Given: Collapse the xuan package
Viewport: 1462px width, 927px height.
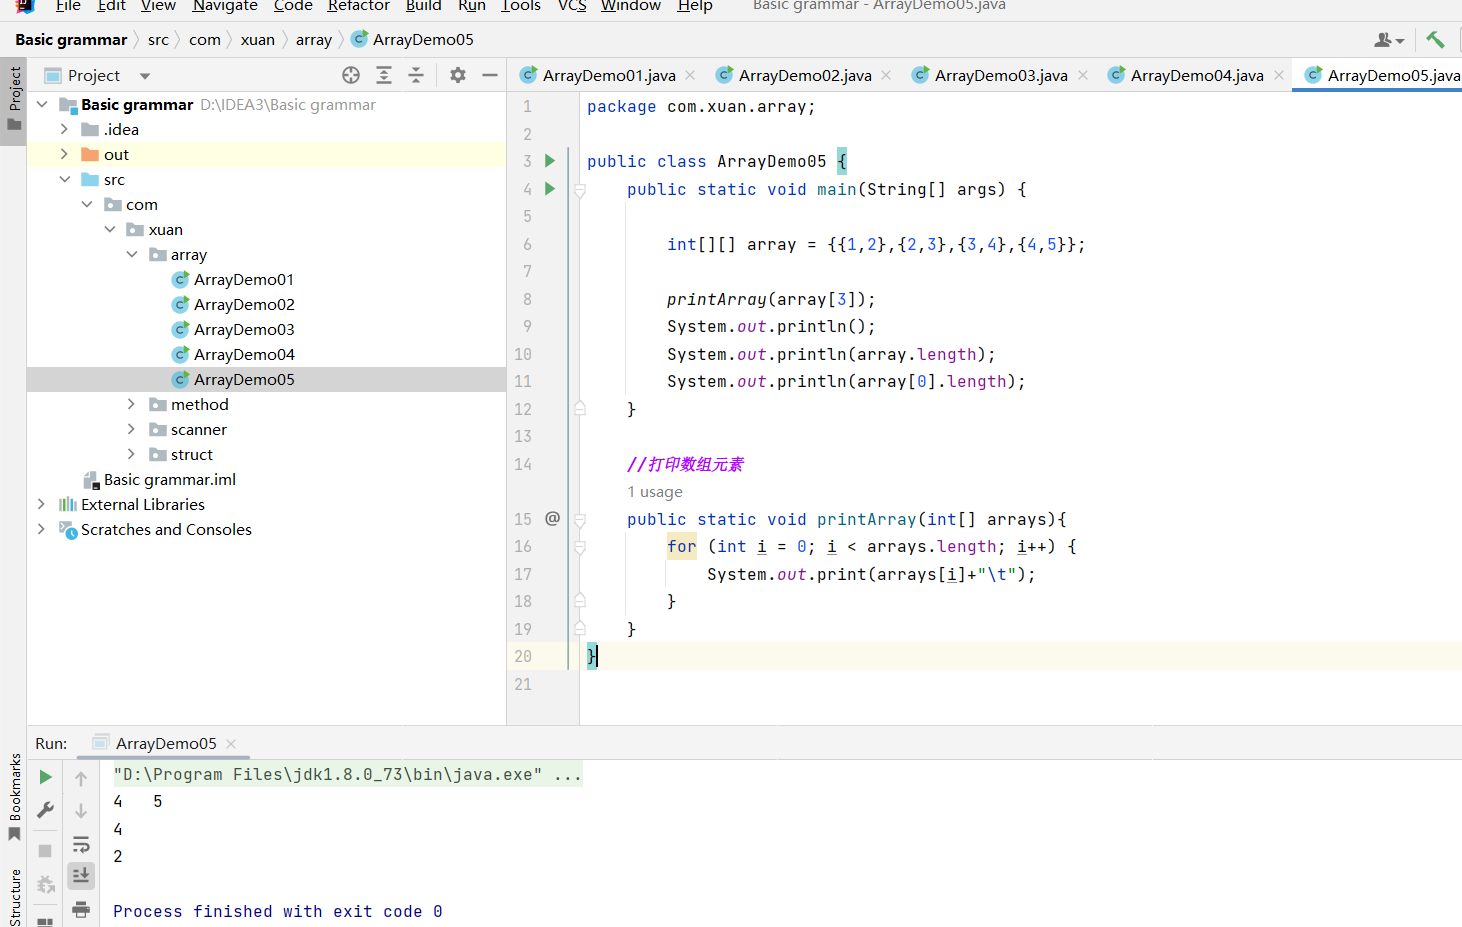Looking at the screenshot, I should 109,229.
